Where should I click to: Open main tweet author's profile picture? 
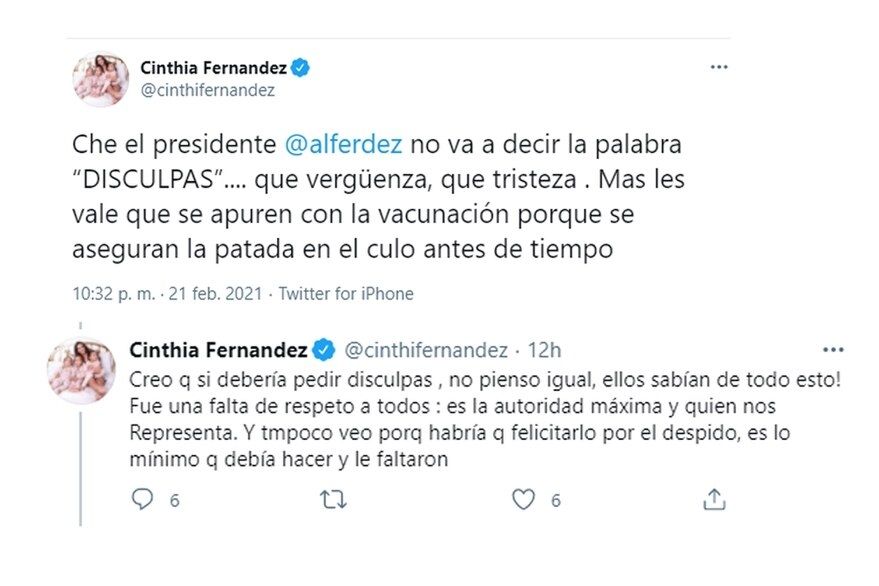(100, 79)
